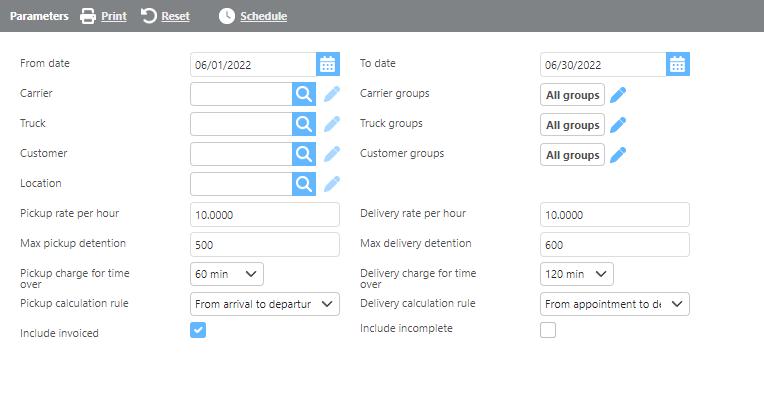Uncheck the Include invoiced checkbox
Screen dimensions: 764x403
coord(198,331)
